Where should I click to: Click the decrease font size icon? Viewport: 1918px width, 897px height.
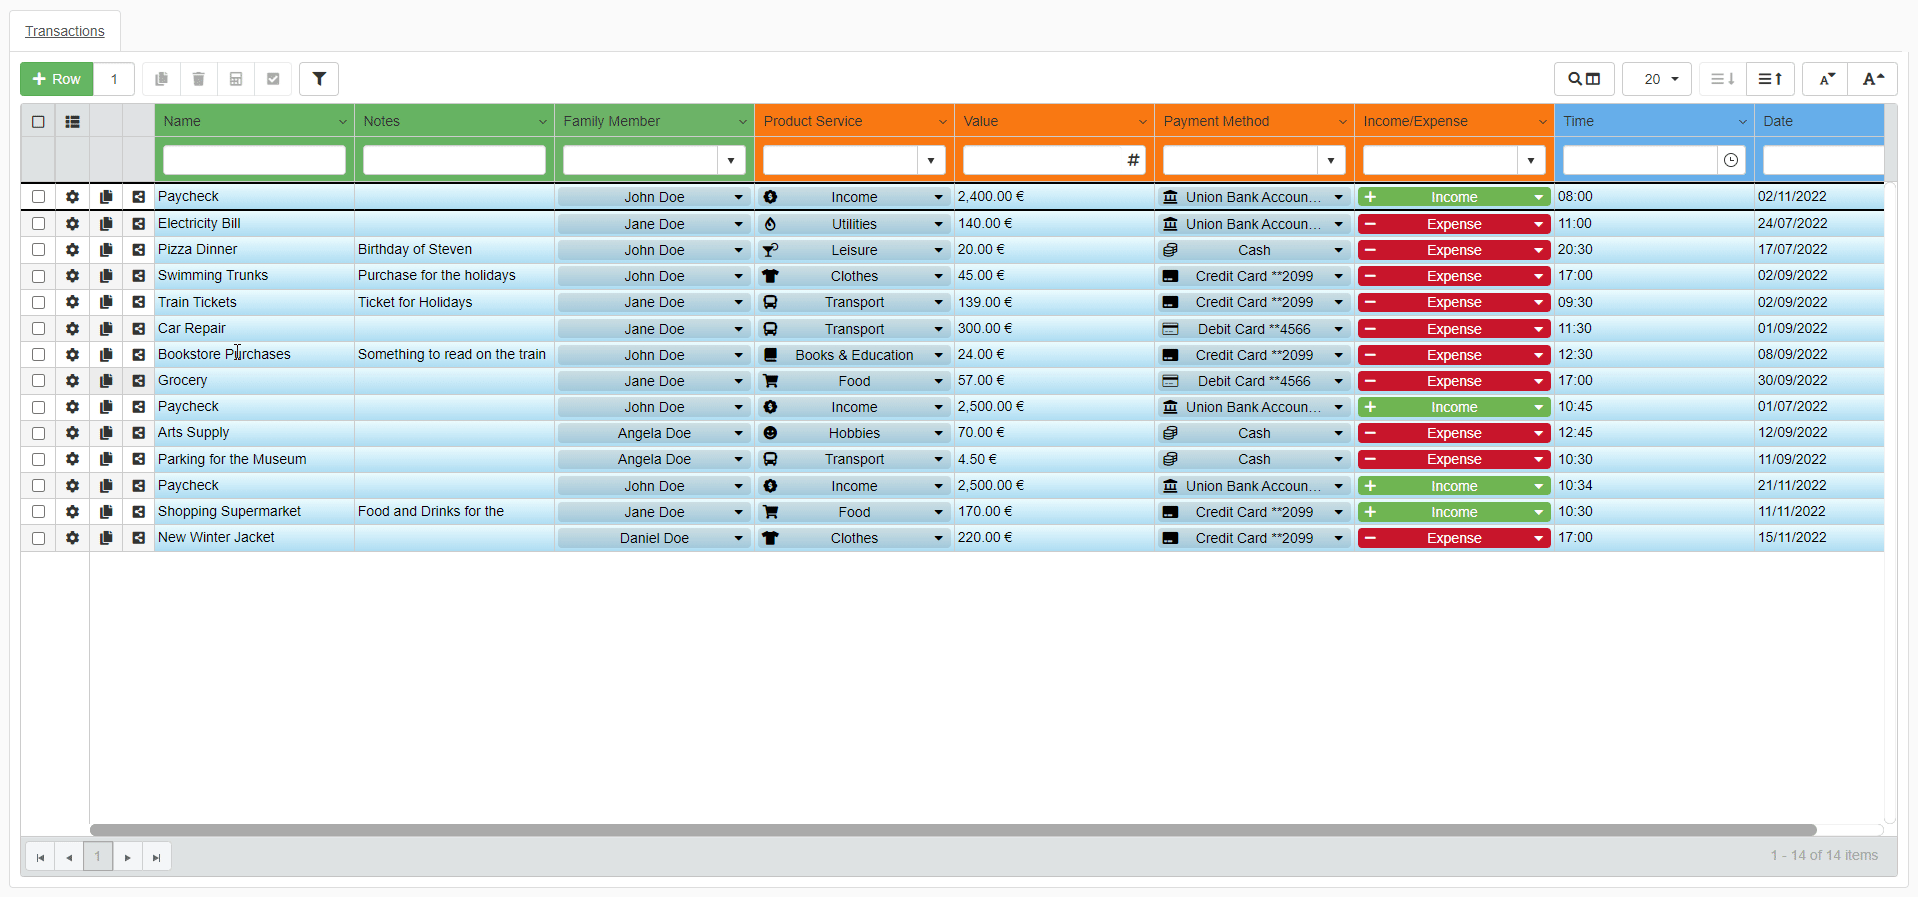(x=1826, y=79)
